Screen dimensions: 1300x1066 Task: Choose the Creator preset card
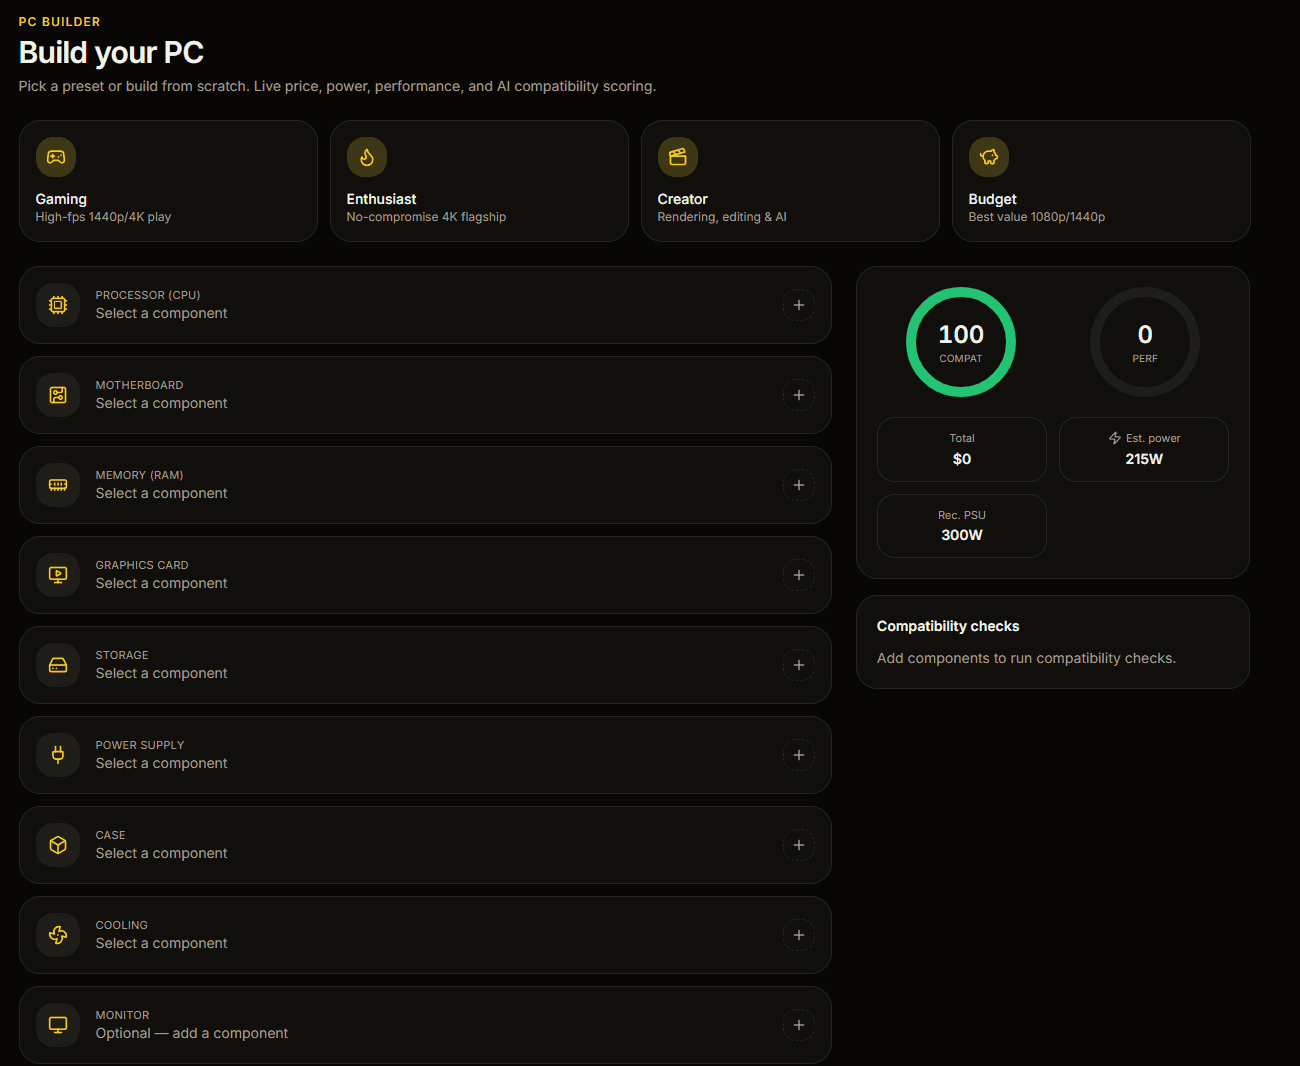coord(790,181)
